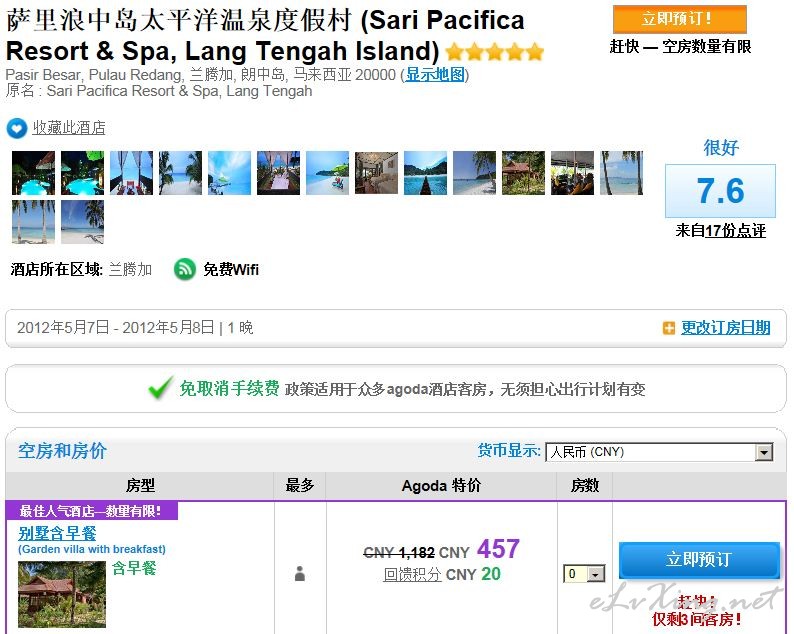Open second-row first palm beach thumbnail

[x=33, y=222]
